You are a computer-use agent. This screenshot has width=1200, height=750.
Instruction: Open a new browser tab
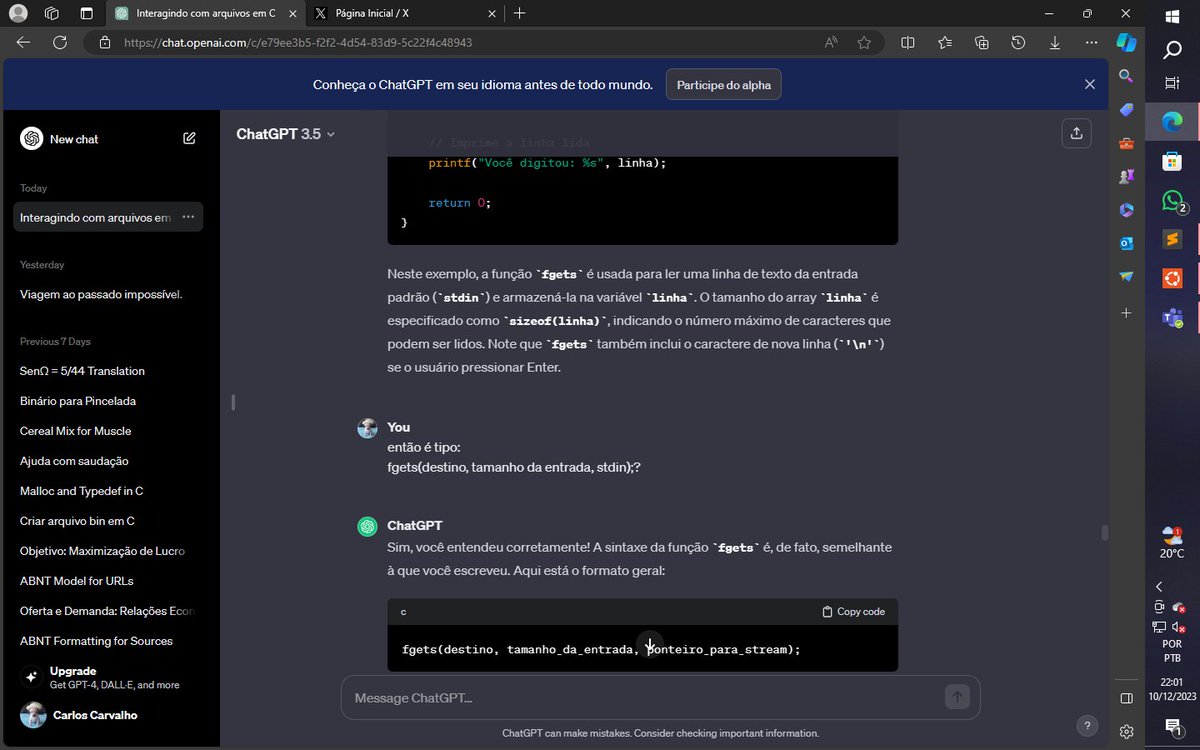pos(520,14)
